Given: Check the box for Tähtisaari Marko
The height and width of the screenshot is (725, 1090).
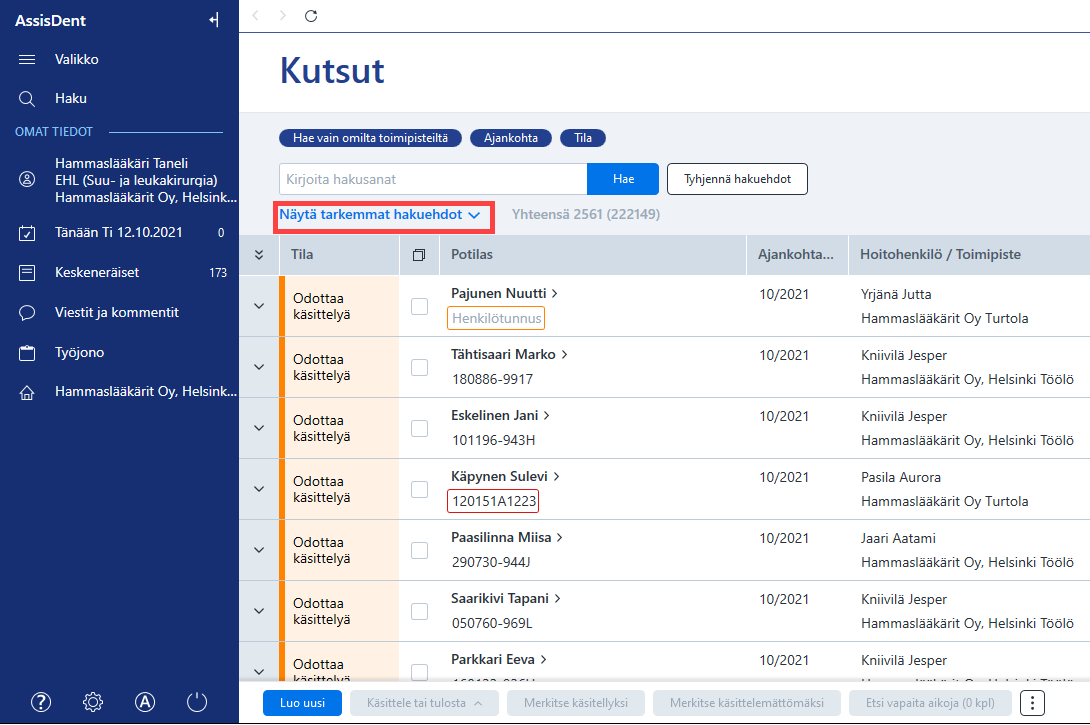Looking at the screenshot, I should point(419,367).
